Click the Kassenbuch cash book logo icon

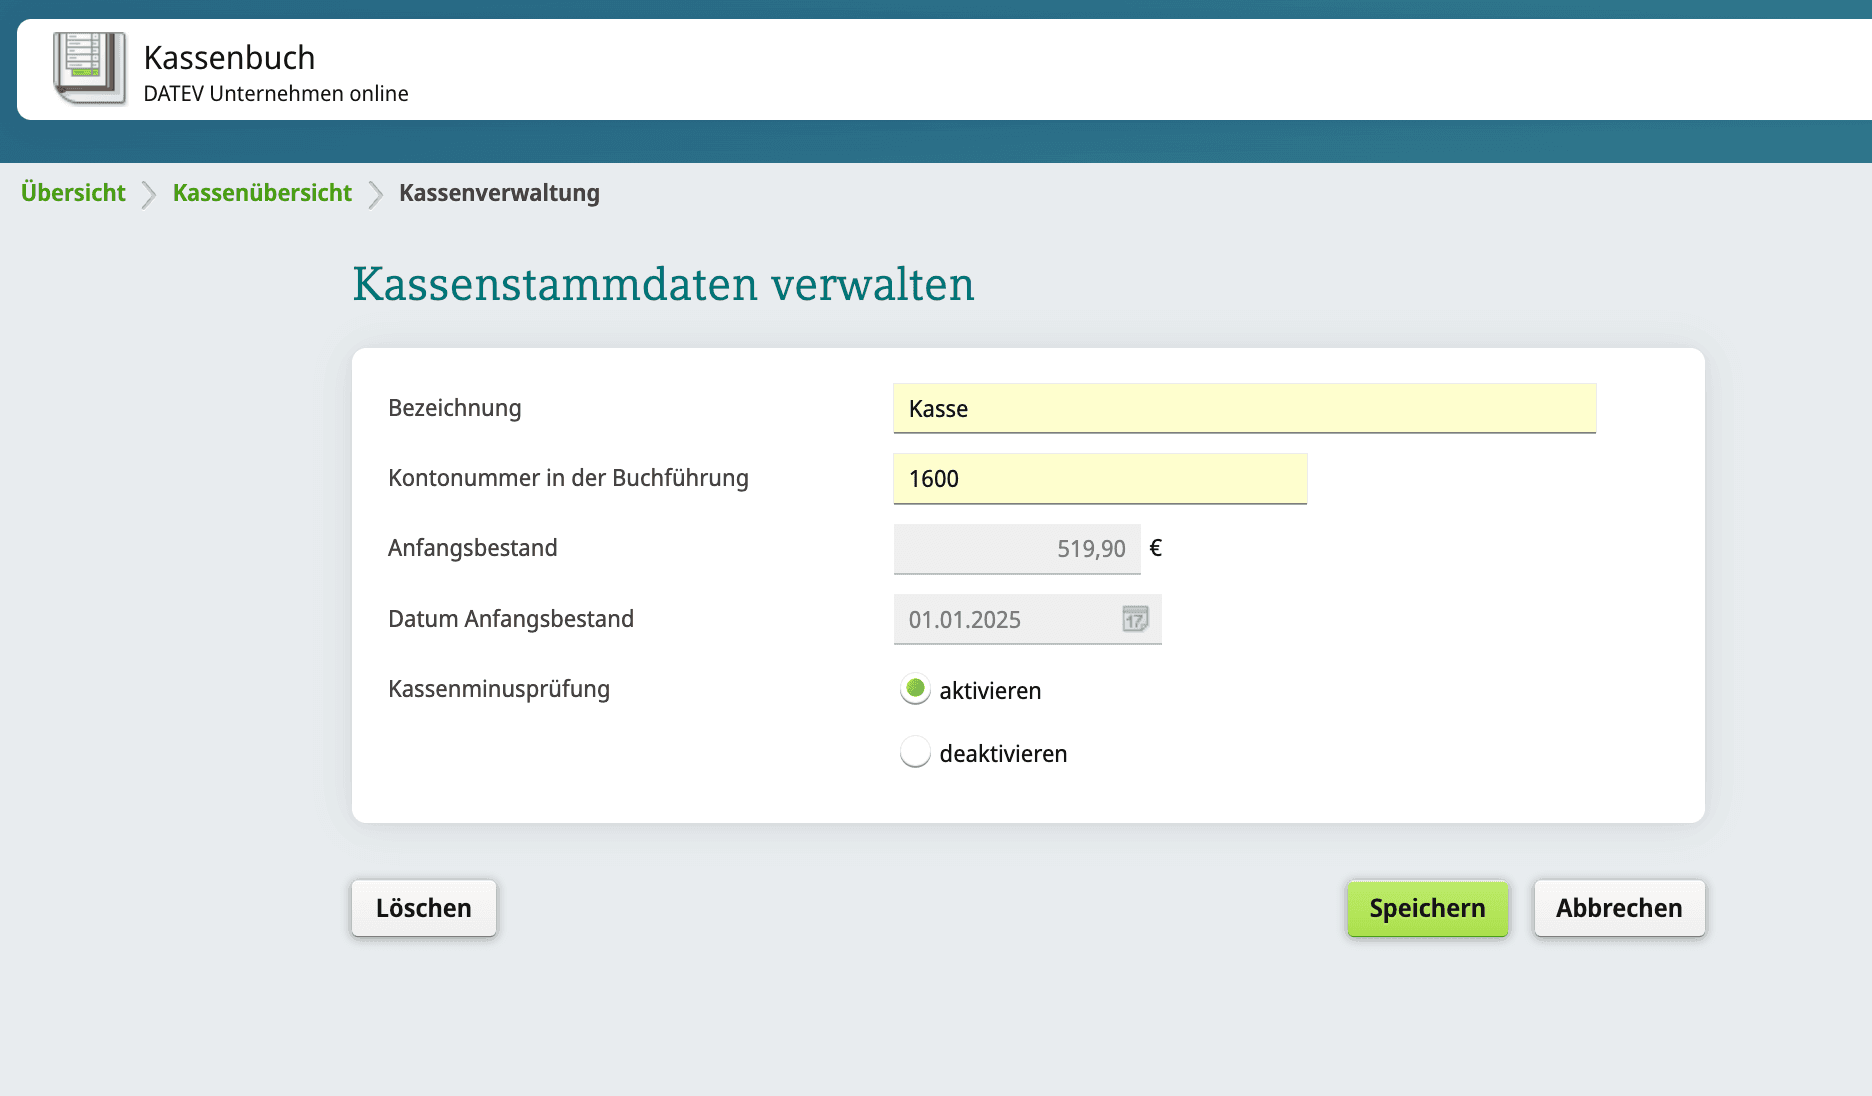point(89,69)
